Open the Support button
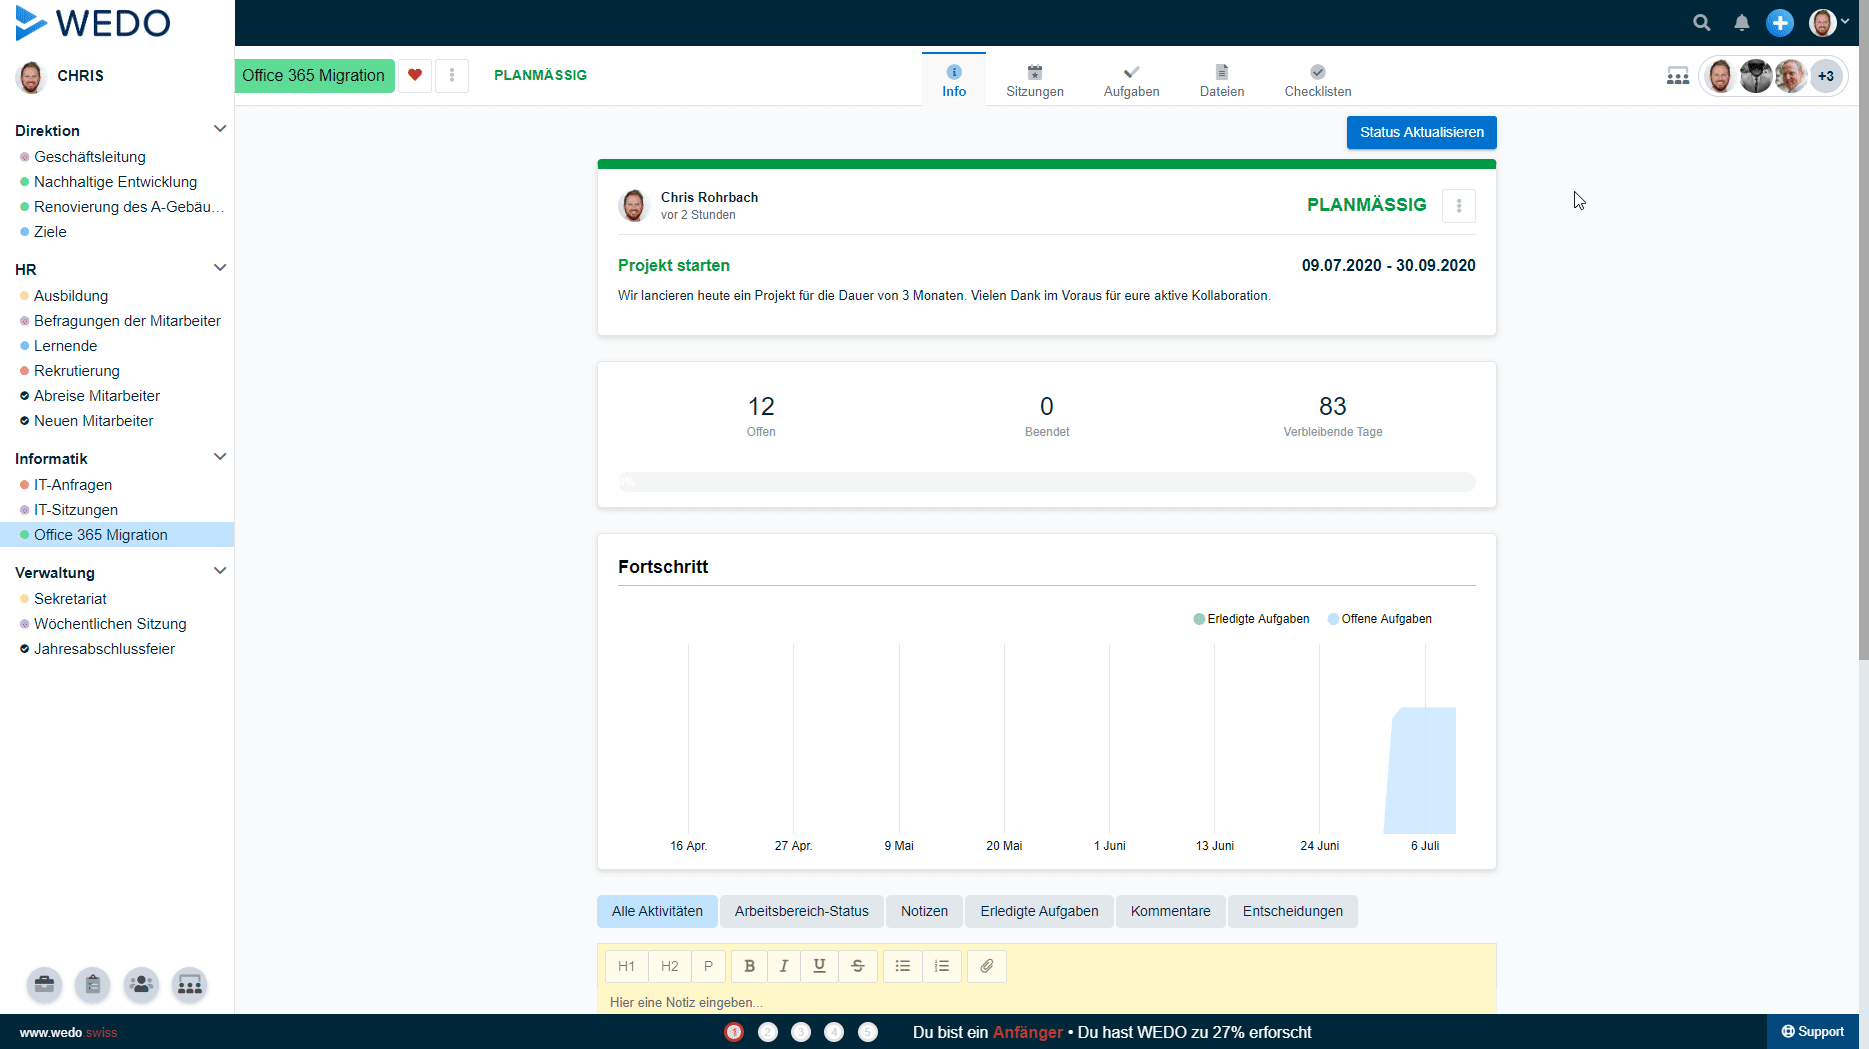The height and width of the screenshot is (1049, 1869). click(x=1812, y=1032)
